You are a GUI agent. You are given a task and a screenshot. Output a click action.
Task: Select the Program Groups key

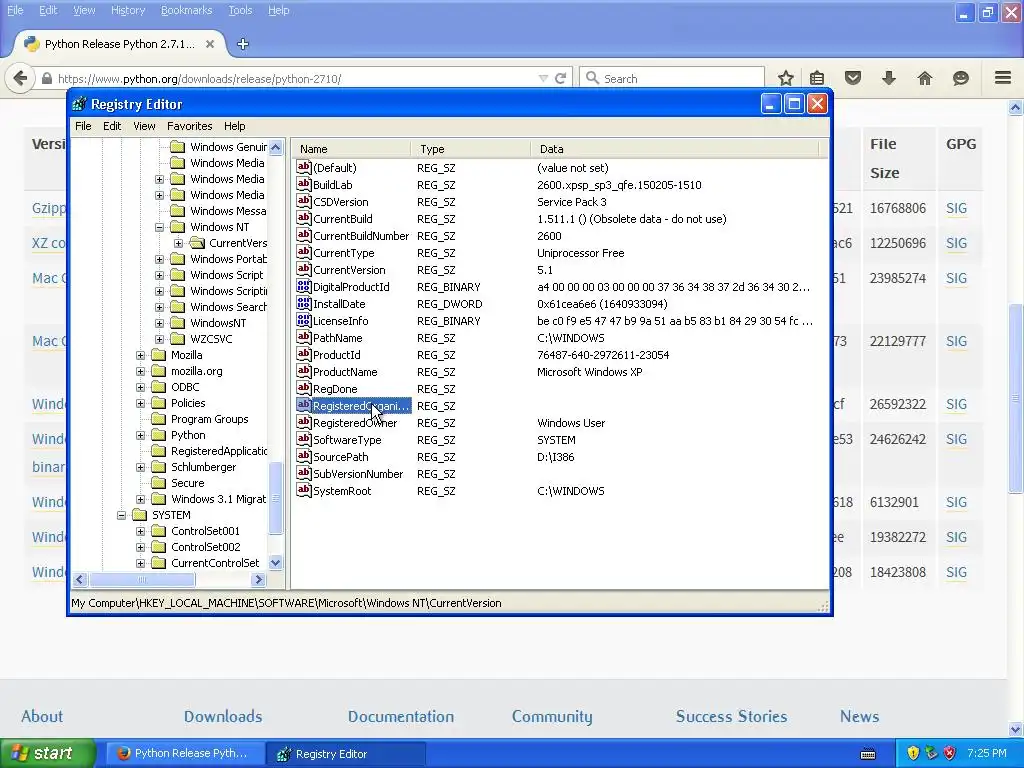209,419
